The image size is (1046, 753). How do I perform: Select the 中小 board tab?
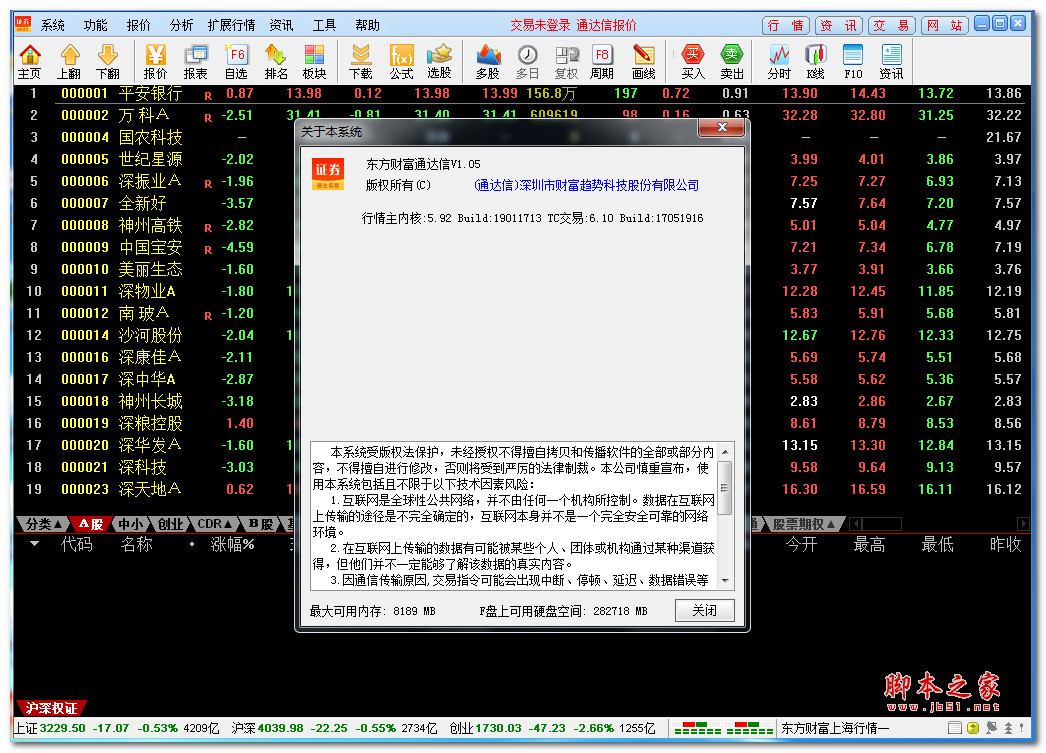point(131,524)
